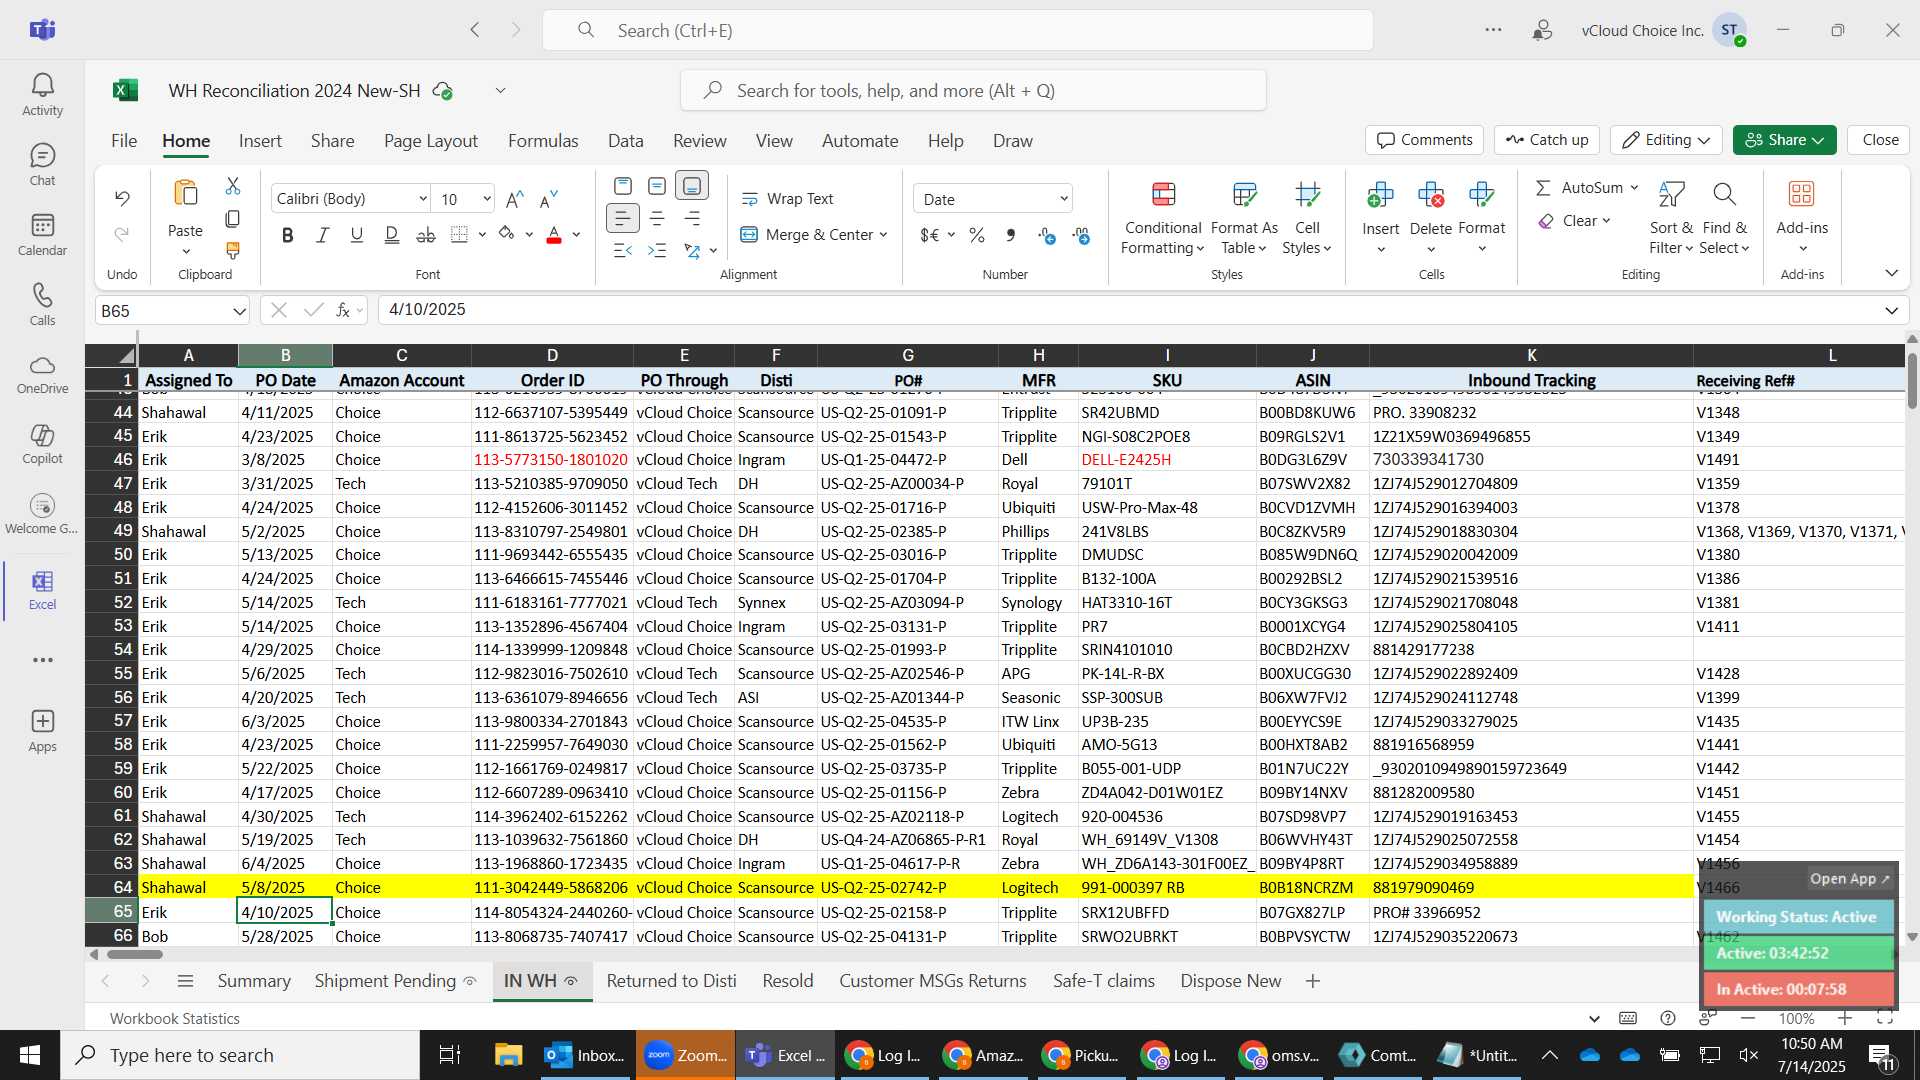Expand the formula bar
This screenshot has width=1920, height=1080.
click(1891, 311)
